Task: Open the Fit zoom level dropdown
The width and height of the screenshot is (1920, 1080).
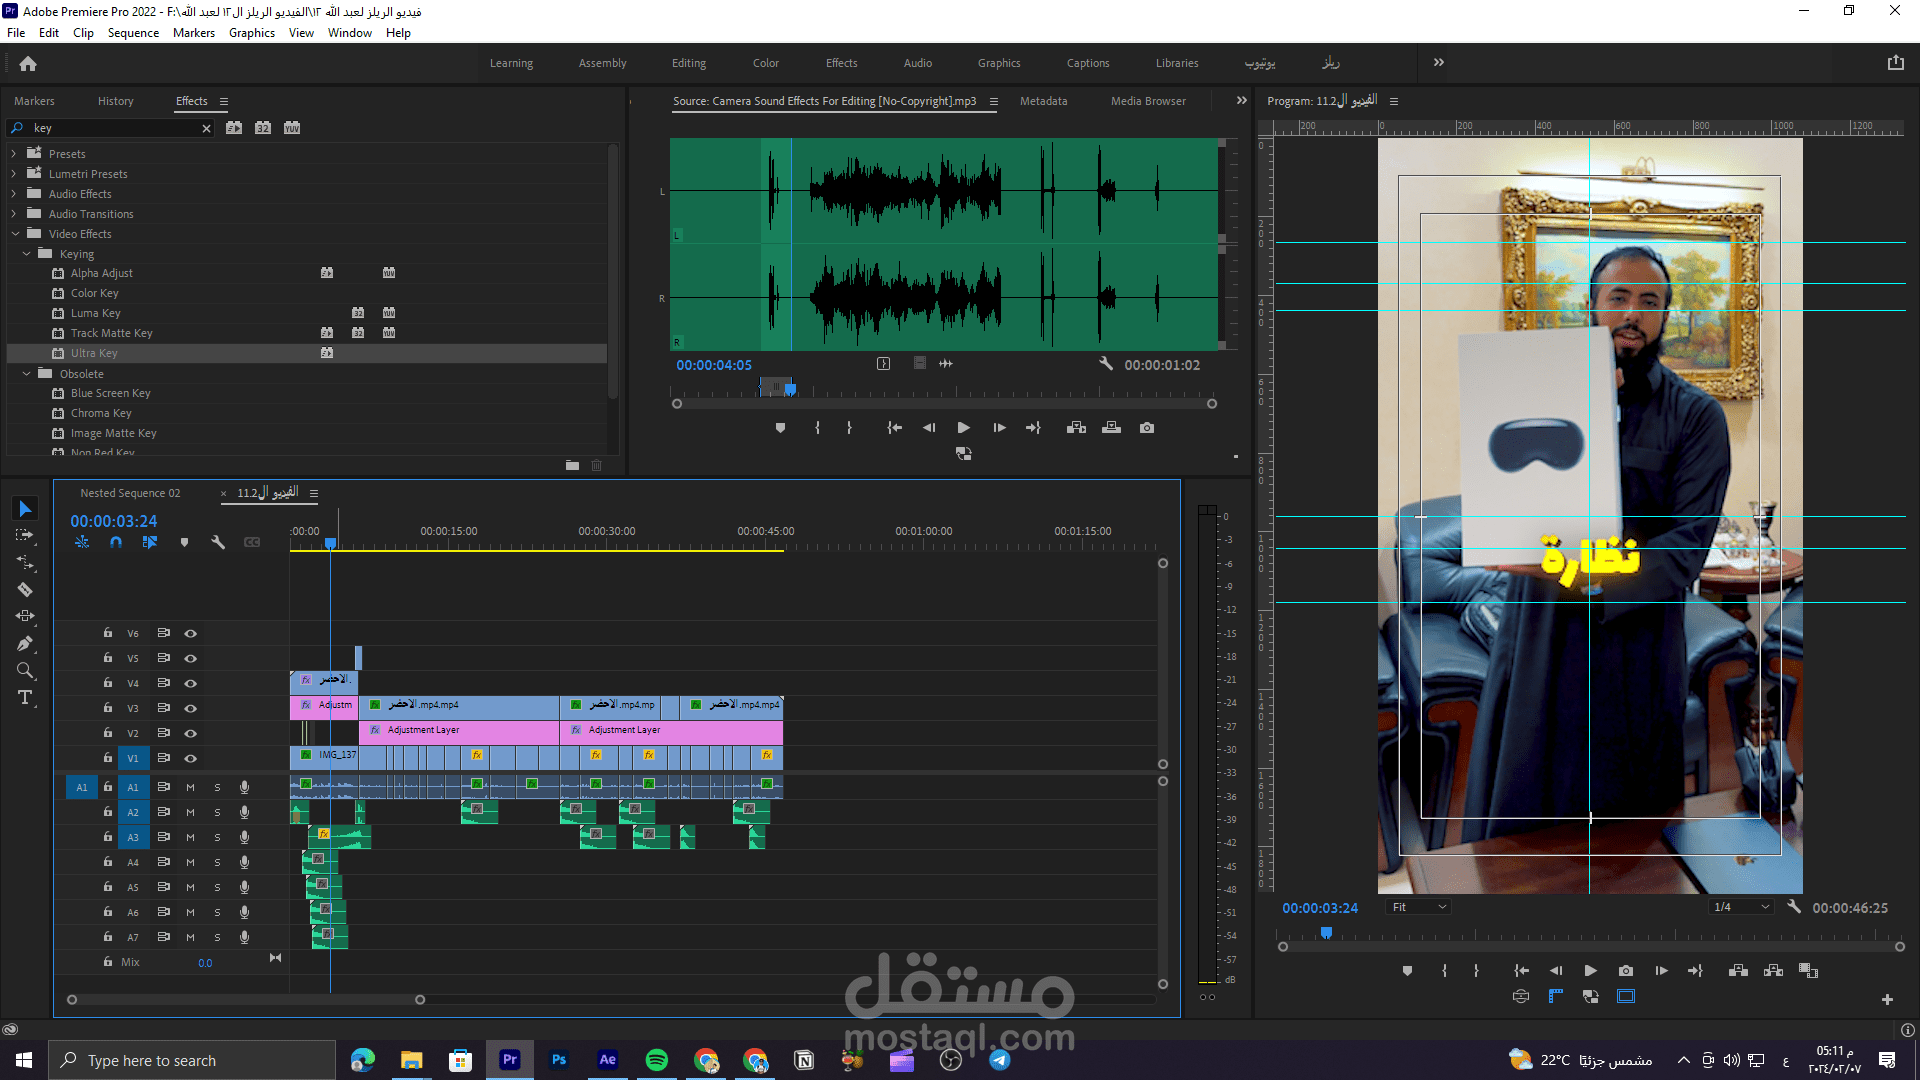Action: 1418,908
